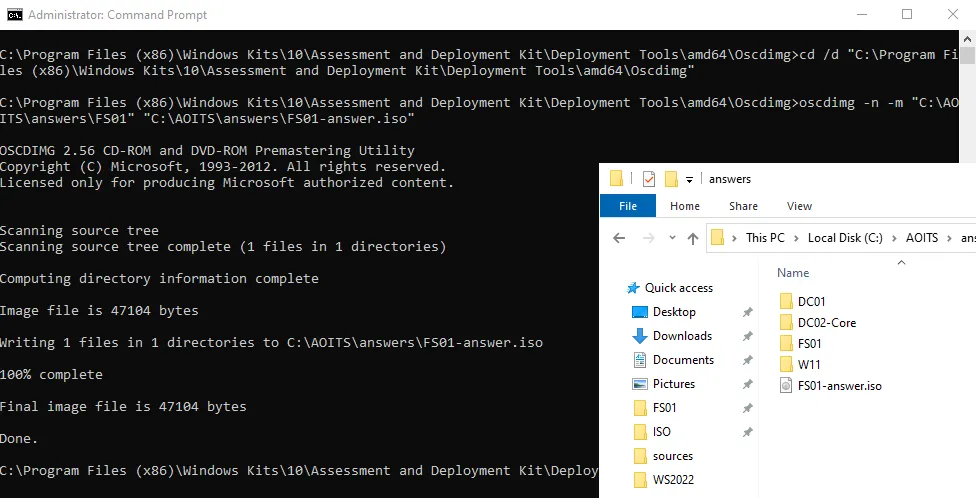Screen dimensions: 976x498
Task: Click the Properties checkmark icon in quick access toolbar
Action: point(649,179)
